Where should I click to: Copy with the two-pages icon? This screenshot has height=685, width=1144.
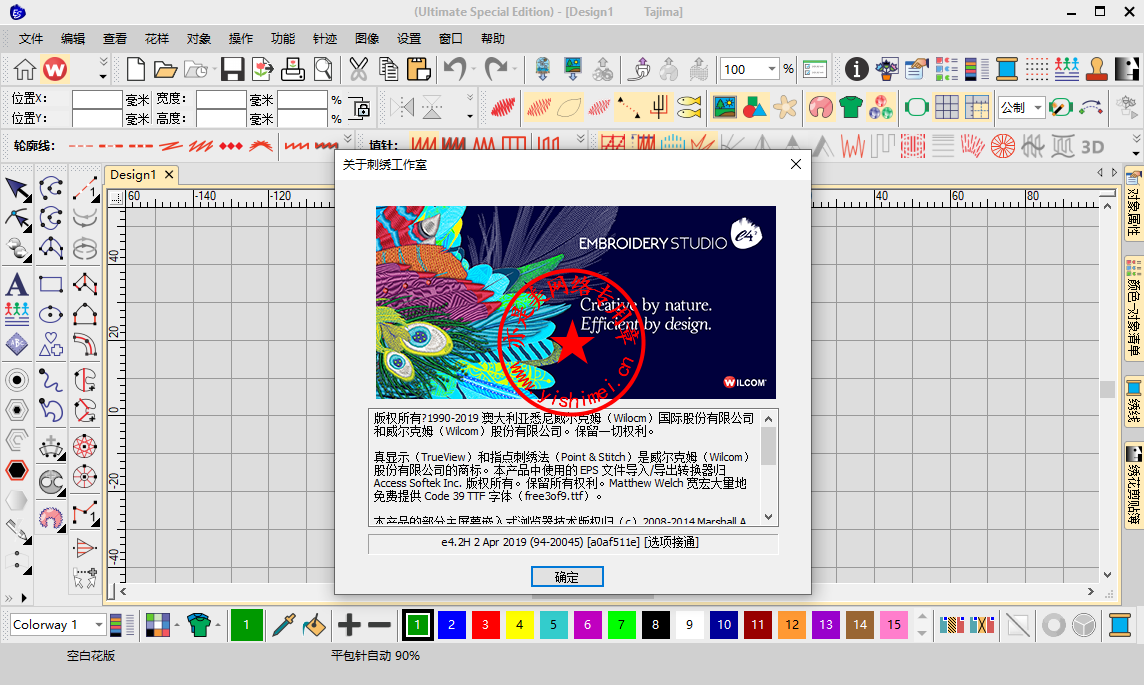click(388, 69)
